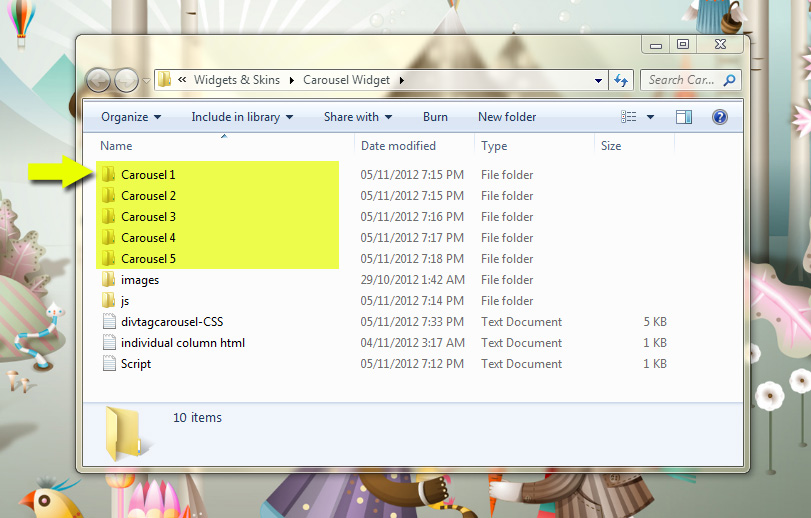The height and width of the screenshot is (518, 811).
Task: Open the Help question mark icon
Action: point(719,117)
